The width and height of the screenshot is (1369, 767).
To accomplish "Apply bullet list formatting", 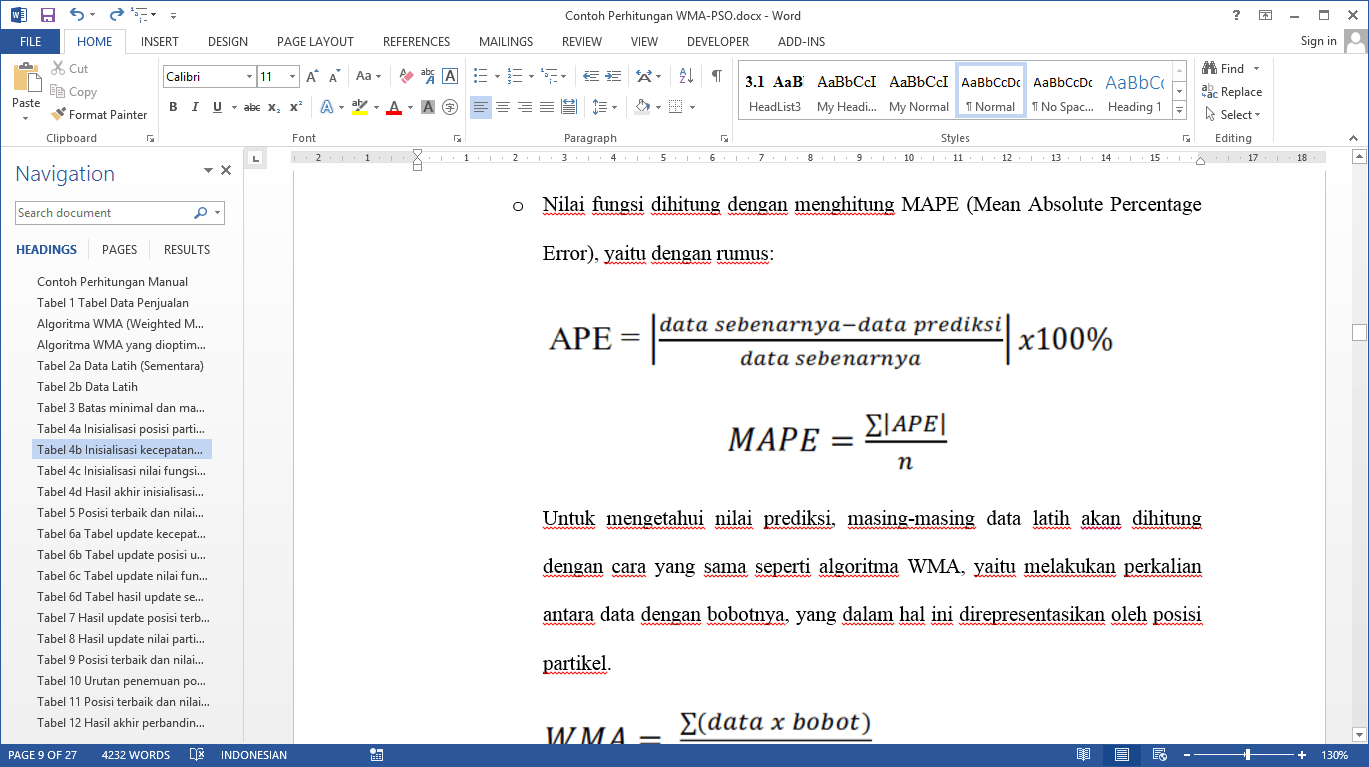I will pos(480,76).
